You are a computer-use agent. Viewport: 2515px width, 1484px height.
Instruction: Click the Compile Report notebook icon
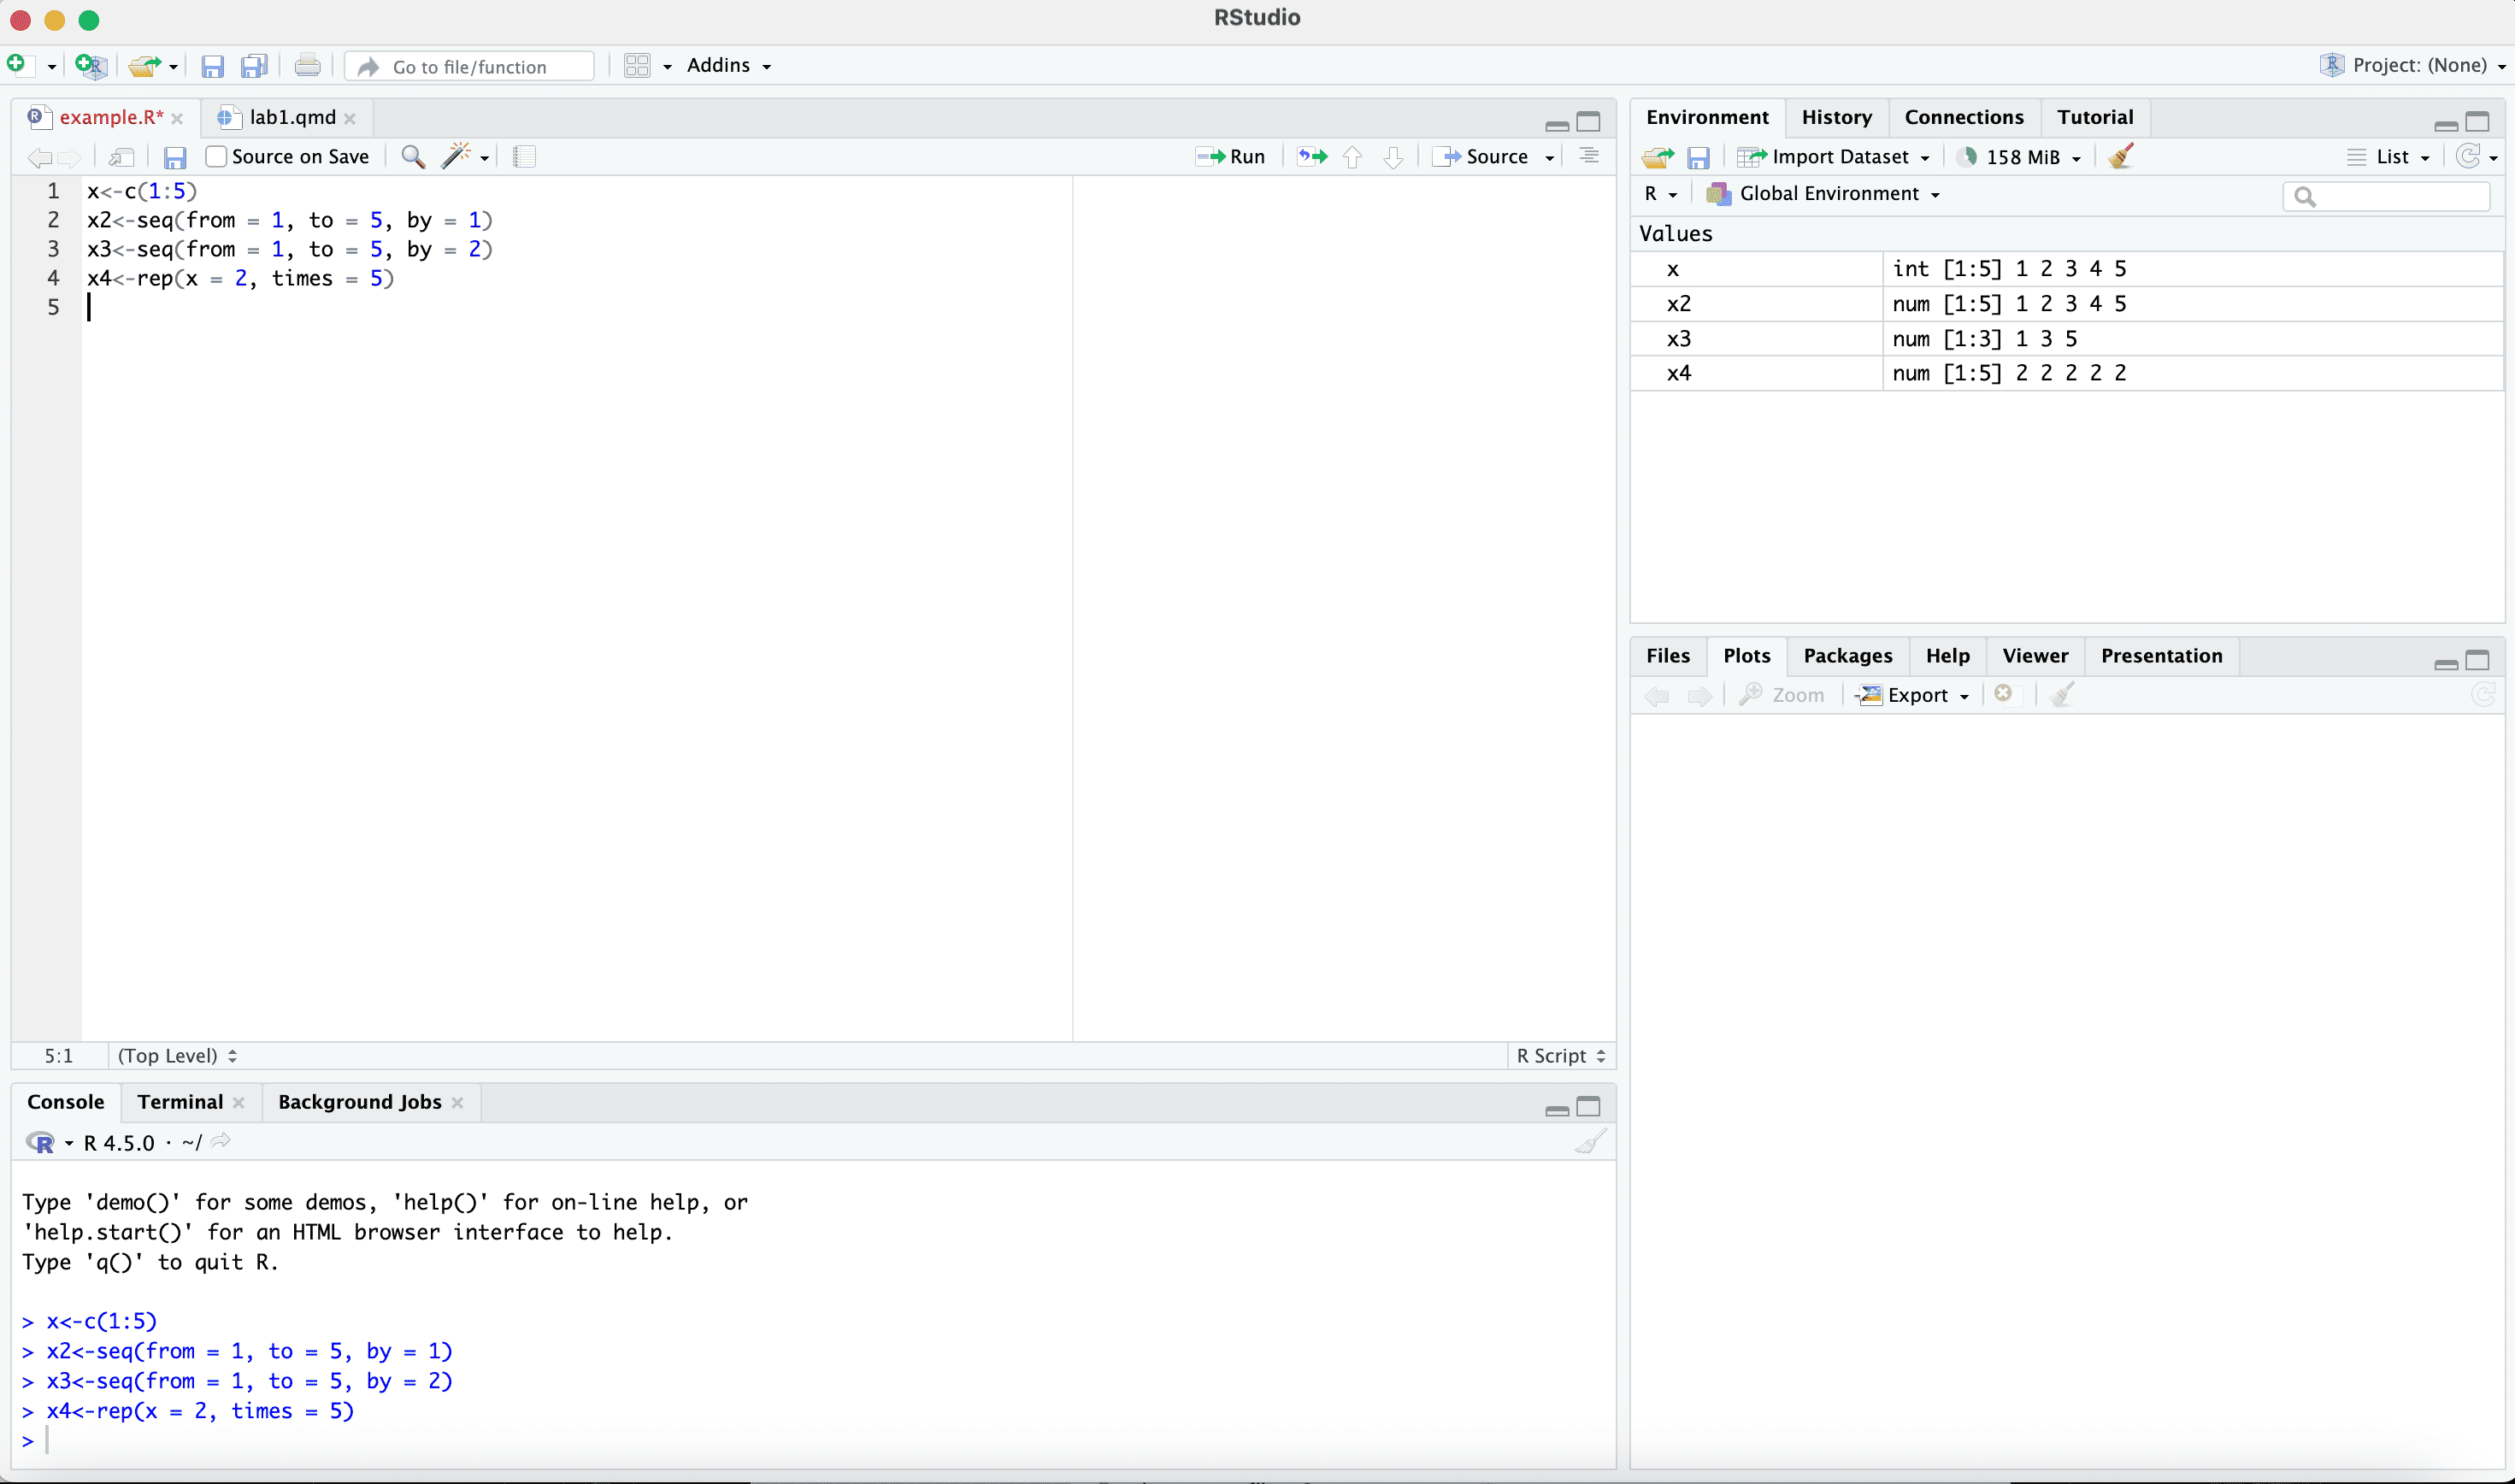524,157
